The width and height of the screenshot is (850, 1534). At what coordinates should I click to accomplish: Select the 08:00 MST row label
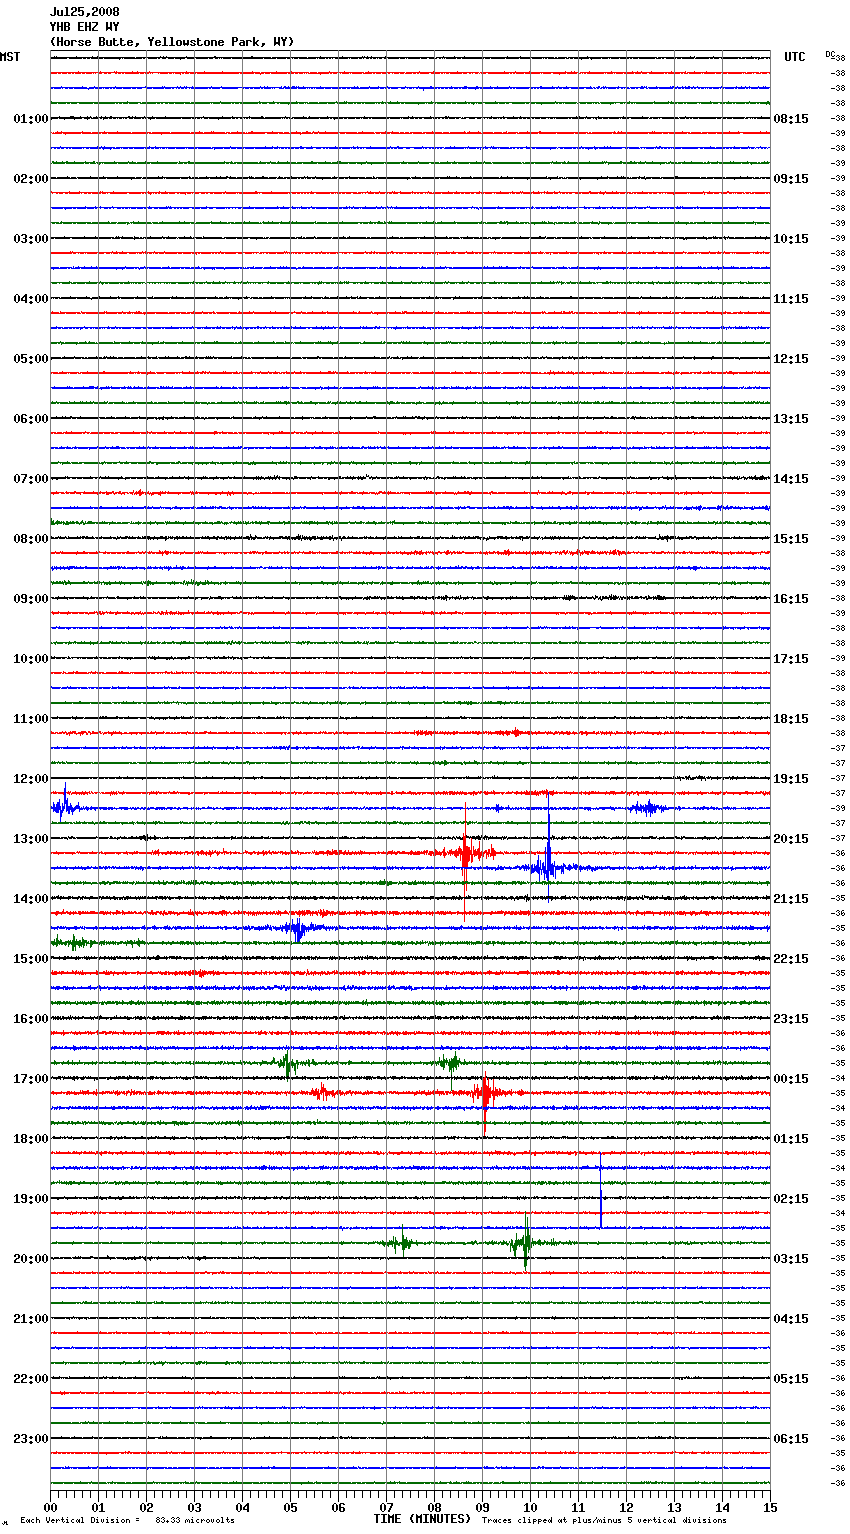coord(31,539)
